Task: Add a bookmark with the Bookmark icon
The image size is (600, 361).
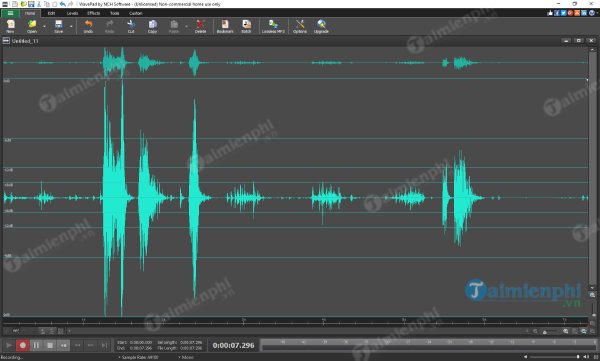Action: pos(225,26)
